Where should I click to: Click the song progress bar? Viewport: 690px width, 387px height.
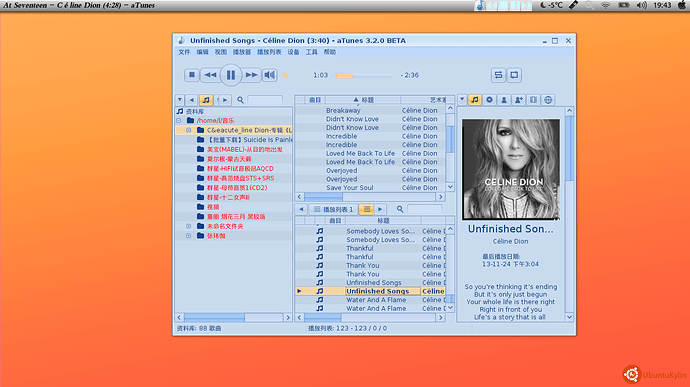tap(363, 76)
